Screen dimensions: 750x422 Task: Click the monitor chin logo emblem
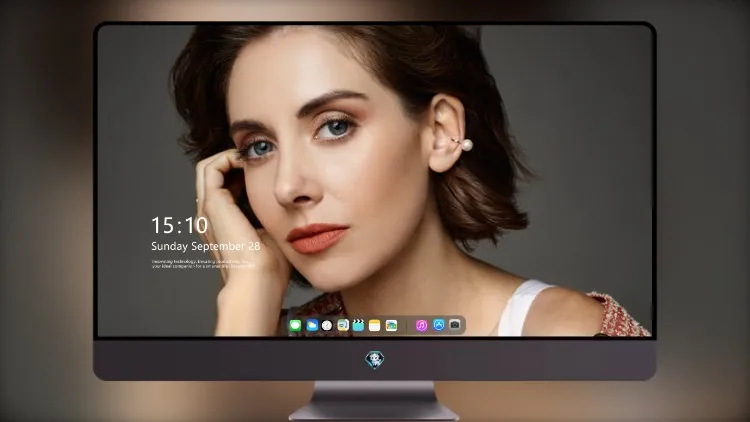375,359
